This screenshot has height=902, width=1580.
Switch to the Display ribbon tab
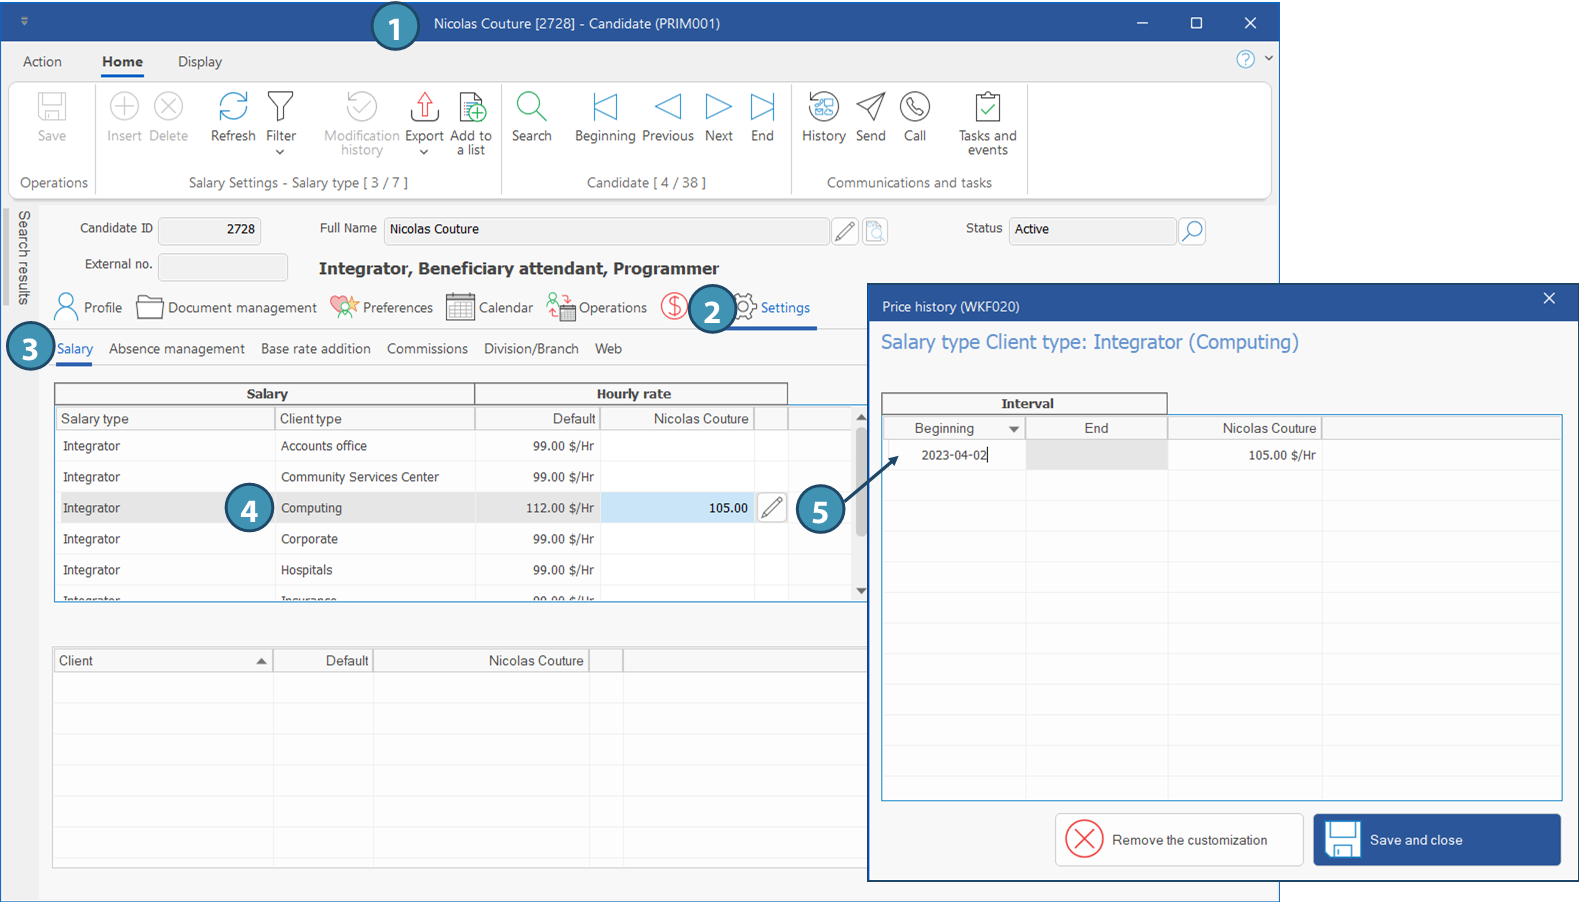pos(200,62)
